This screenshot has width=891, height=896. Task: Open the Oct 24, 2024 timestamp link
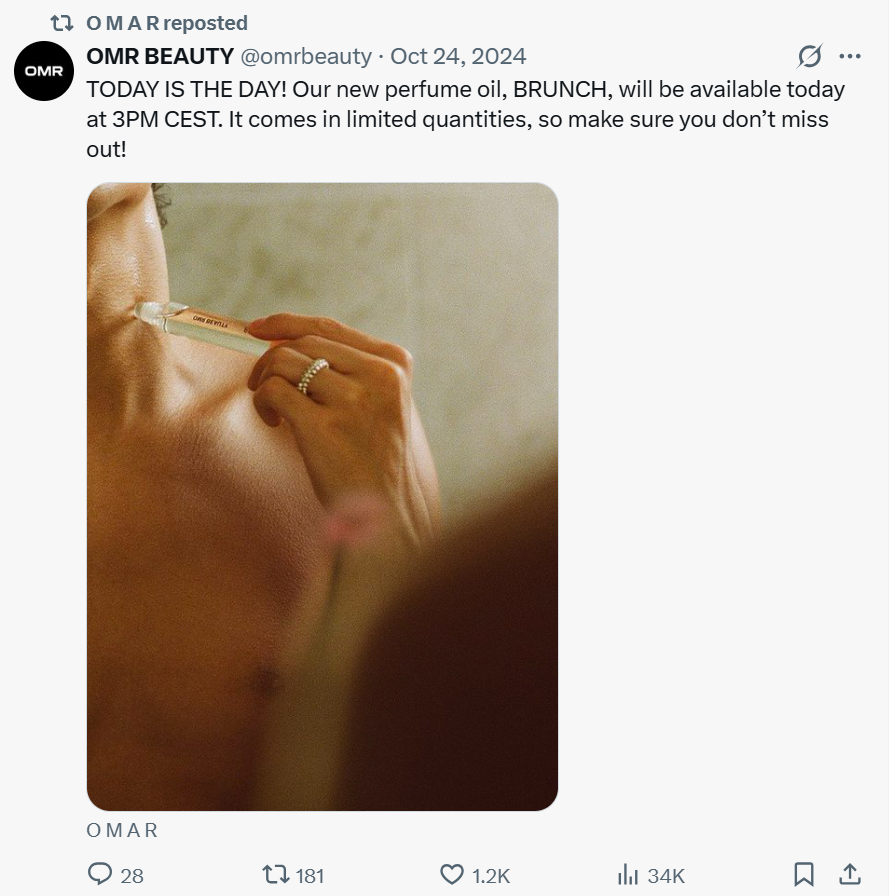tap(458, 56)
